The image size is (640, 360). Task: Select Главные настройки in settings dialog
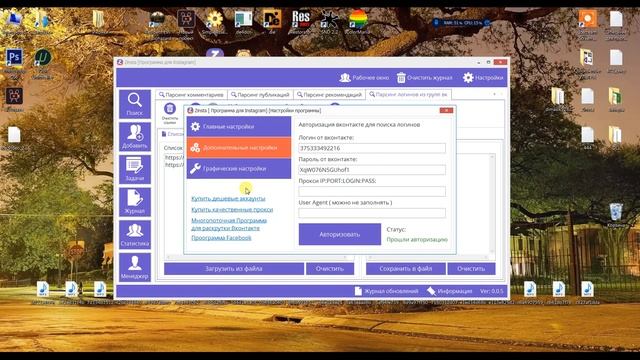[239, 127]
